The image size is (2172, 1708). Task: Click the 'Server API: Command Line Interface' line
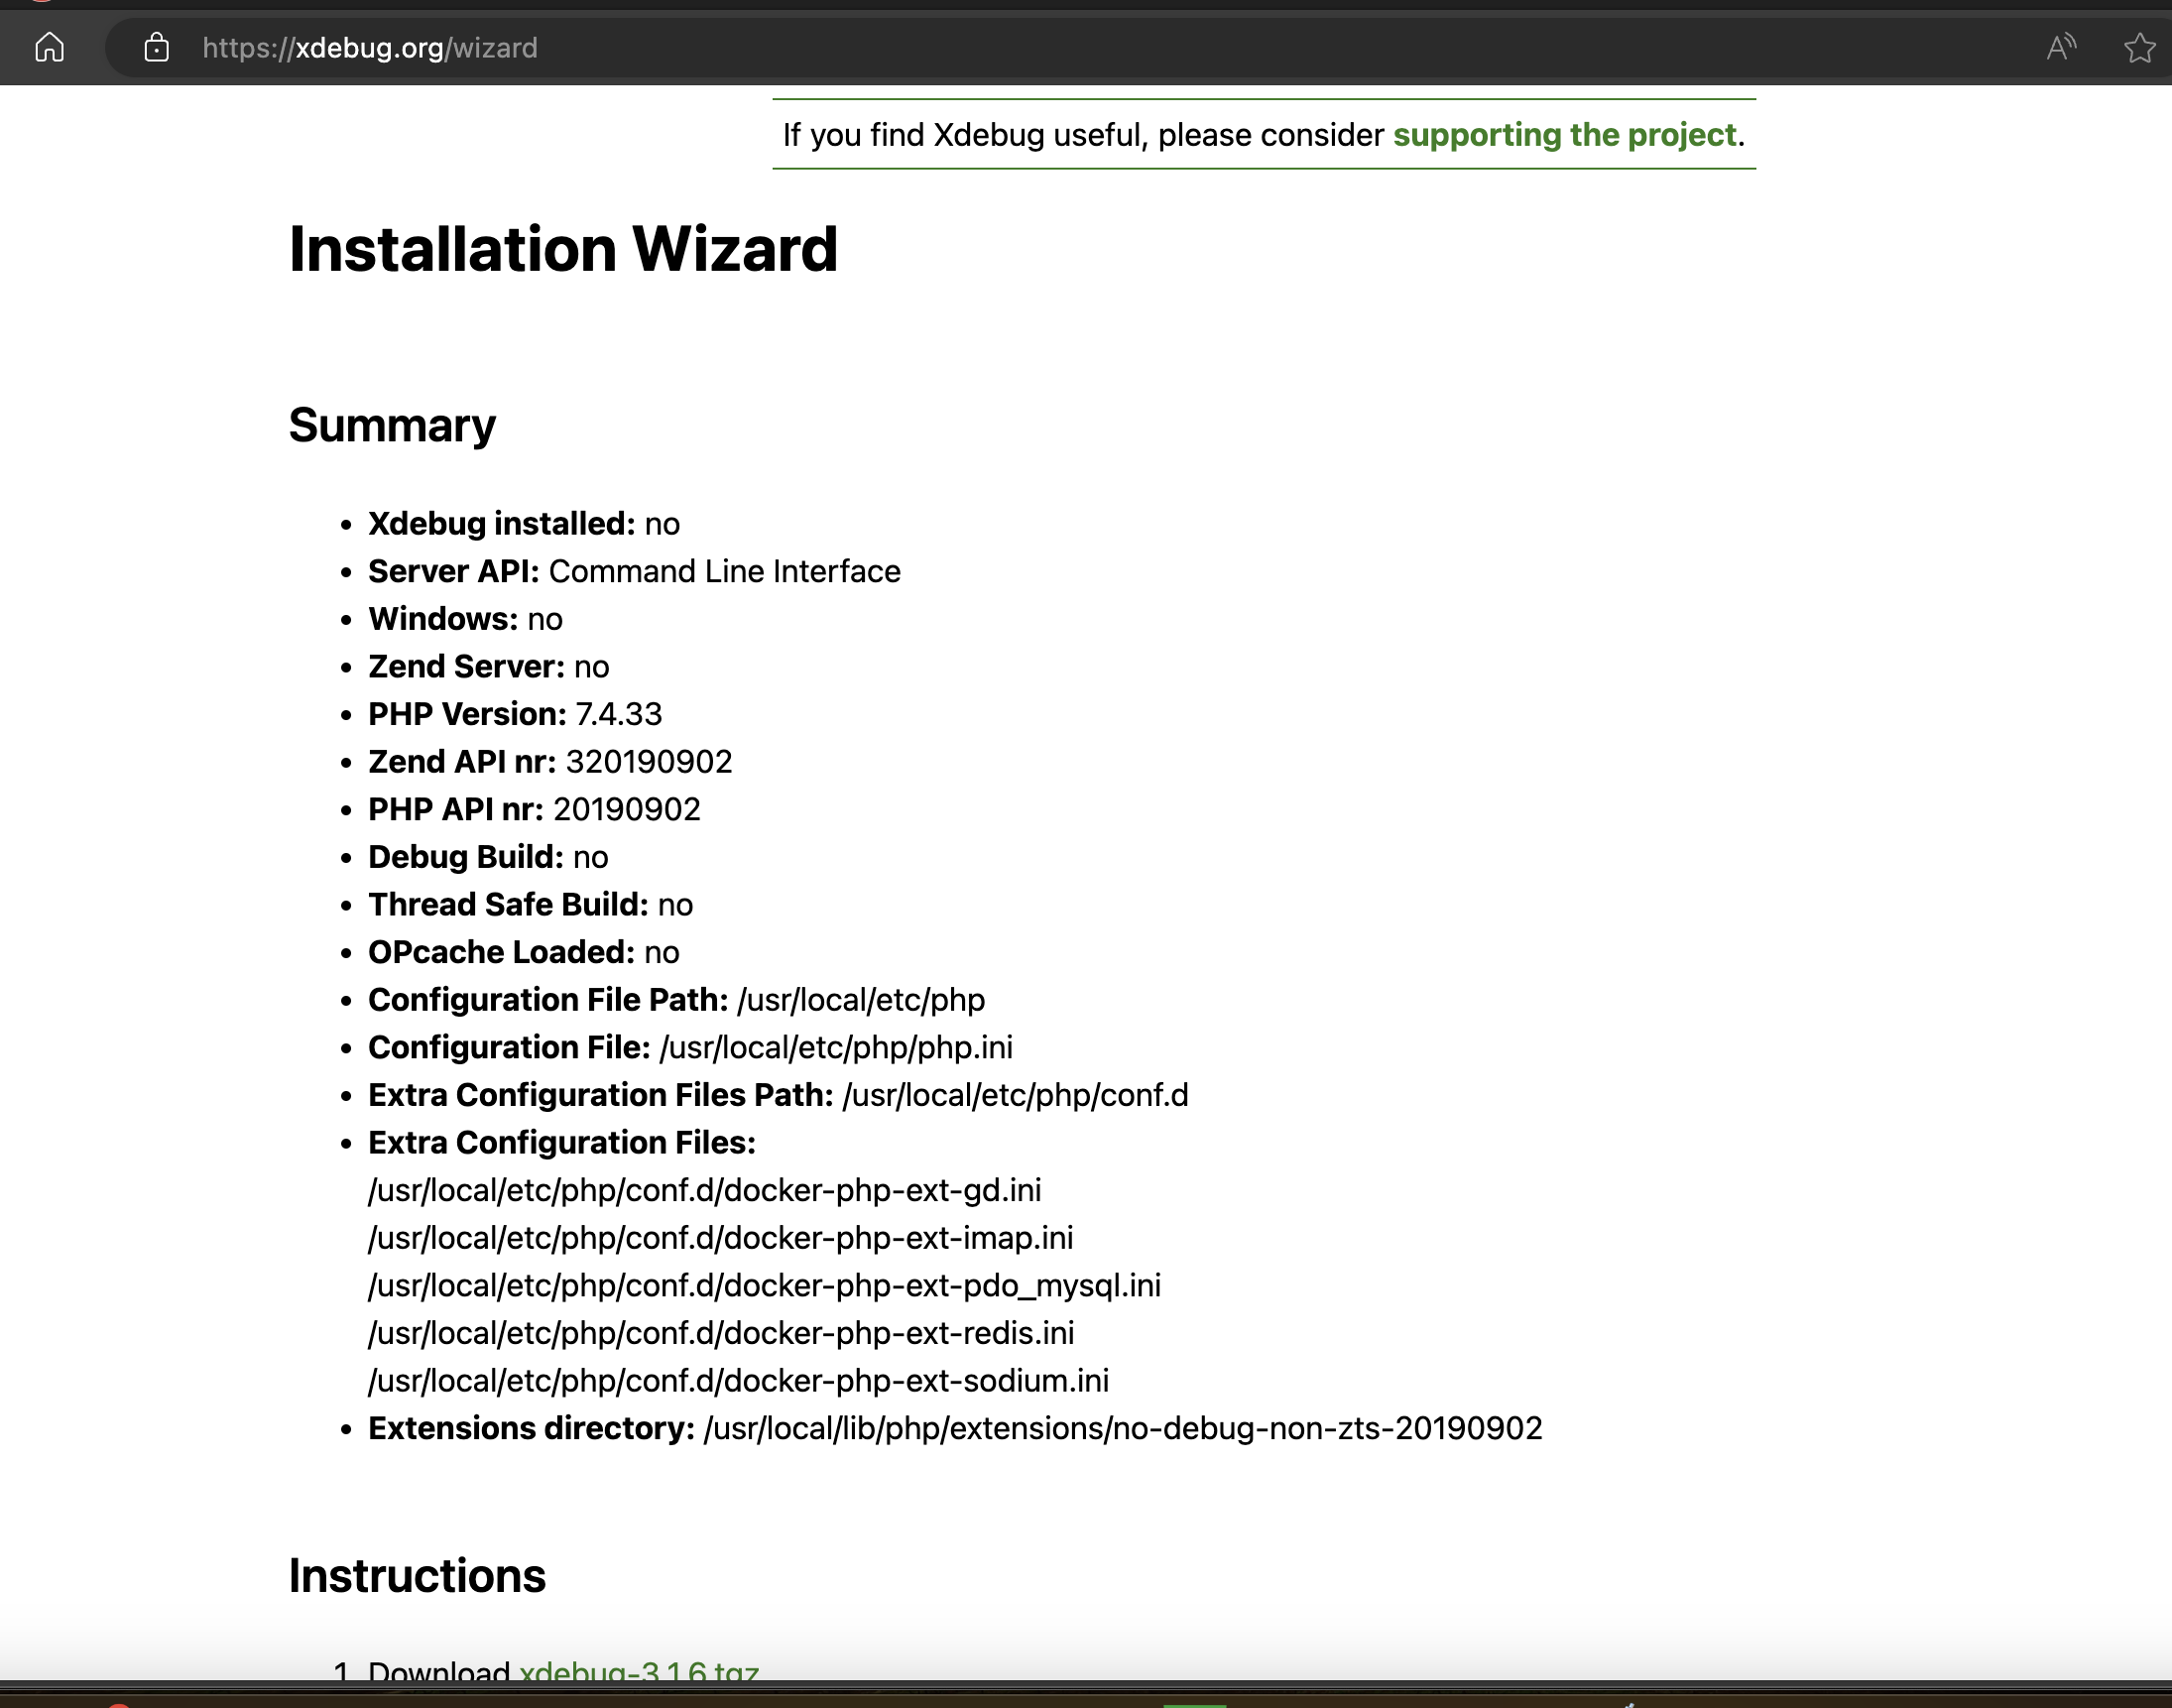[x=634, y=571]
